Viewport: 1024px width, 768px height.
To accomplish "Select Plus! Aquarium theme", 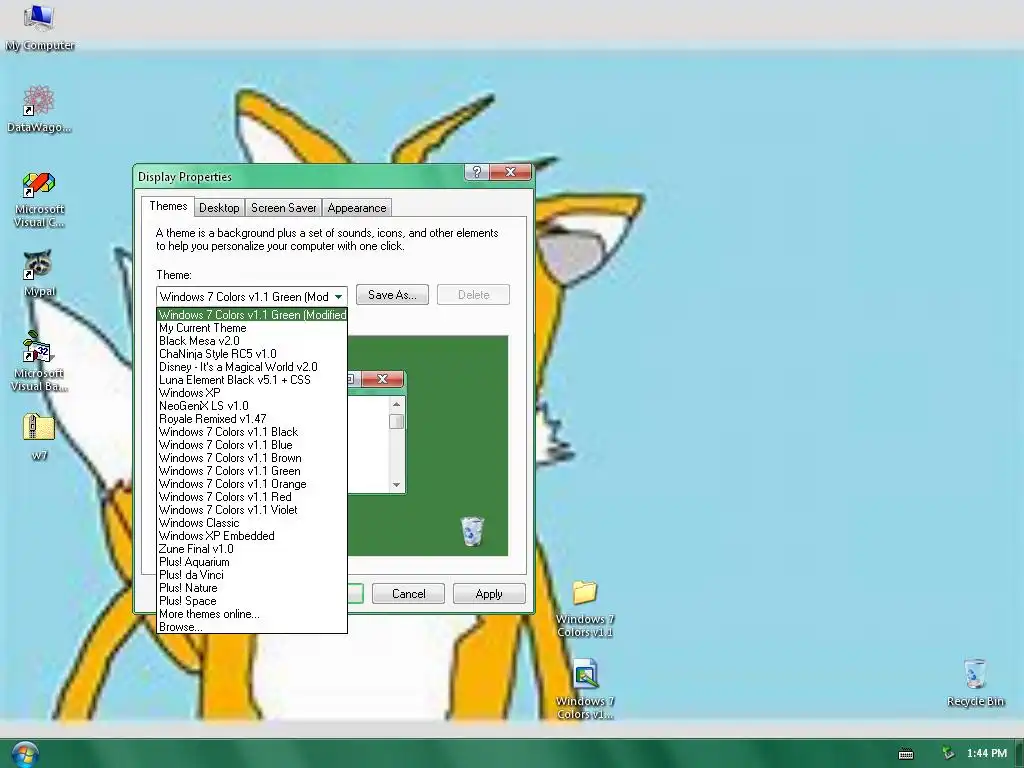I will 252,562.
